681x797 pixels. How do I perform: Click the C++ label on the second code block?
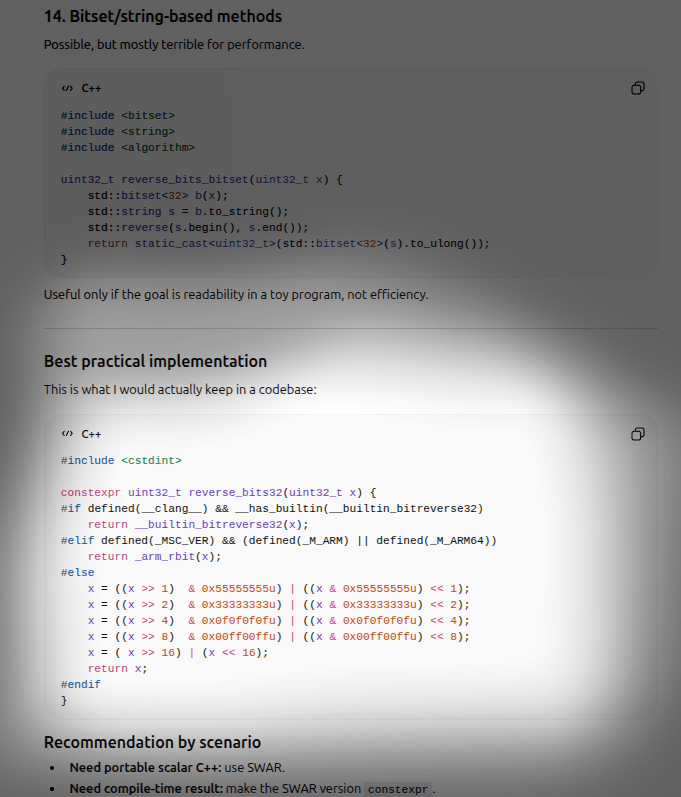coord(91,434)
